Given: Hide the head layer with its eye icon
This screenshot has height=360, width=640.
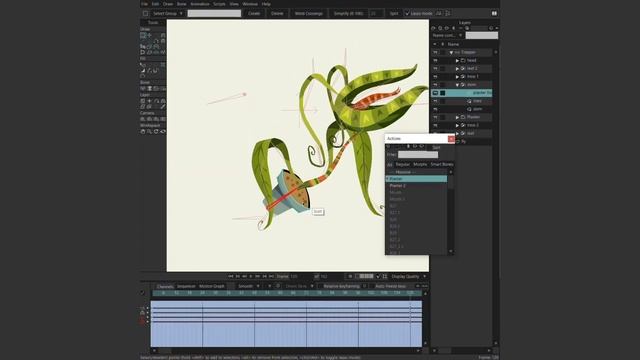Looking at the screenshot, I should (435, 60).
